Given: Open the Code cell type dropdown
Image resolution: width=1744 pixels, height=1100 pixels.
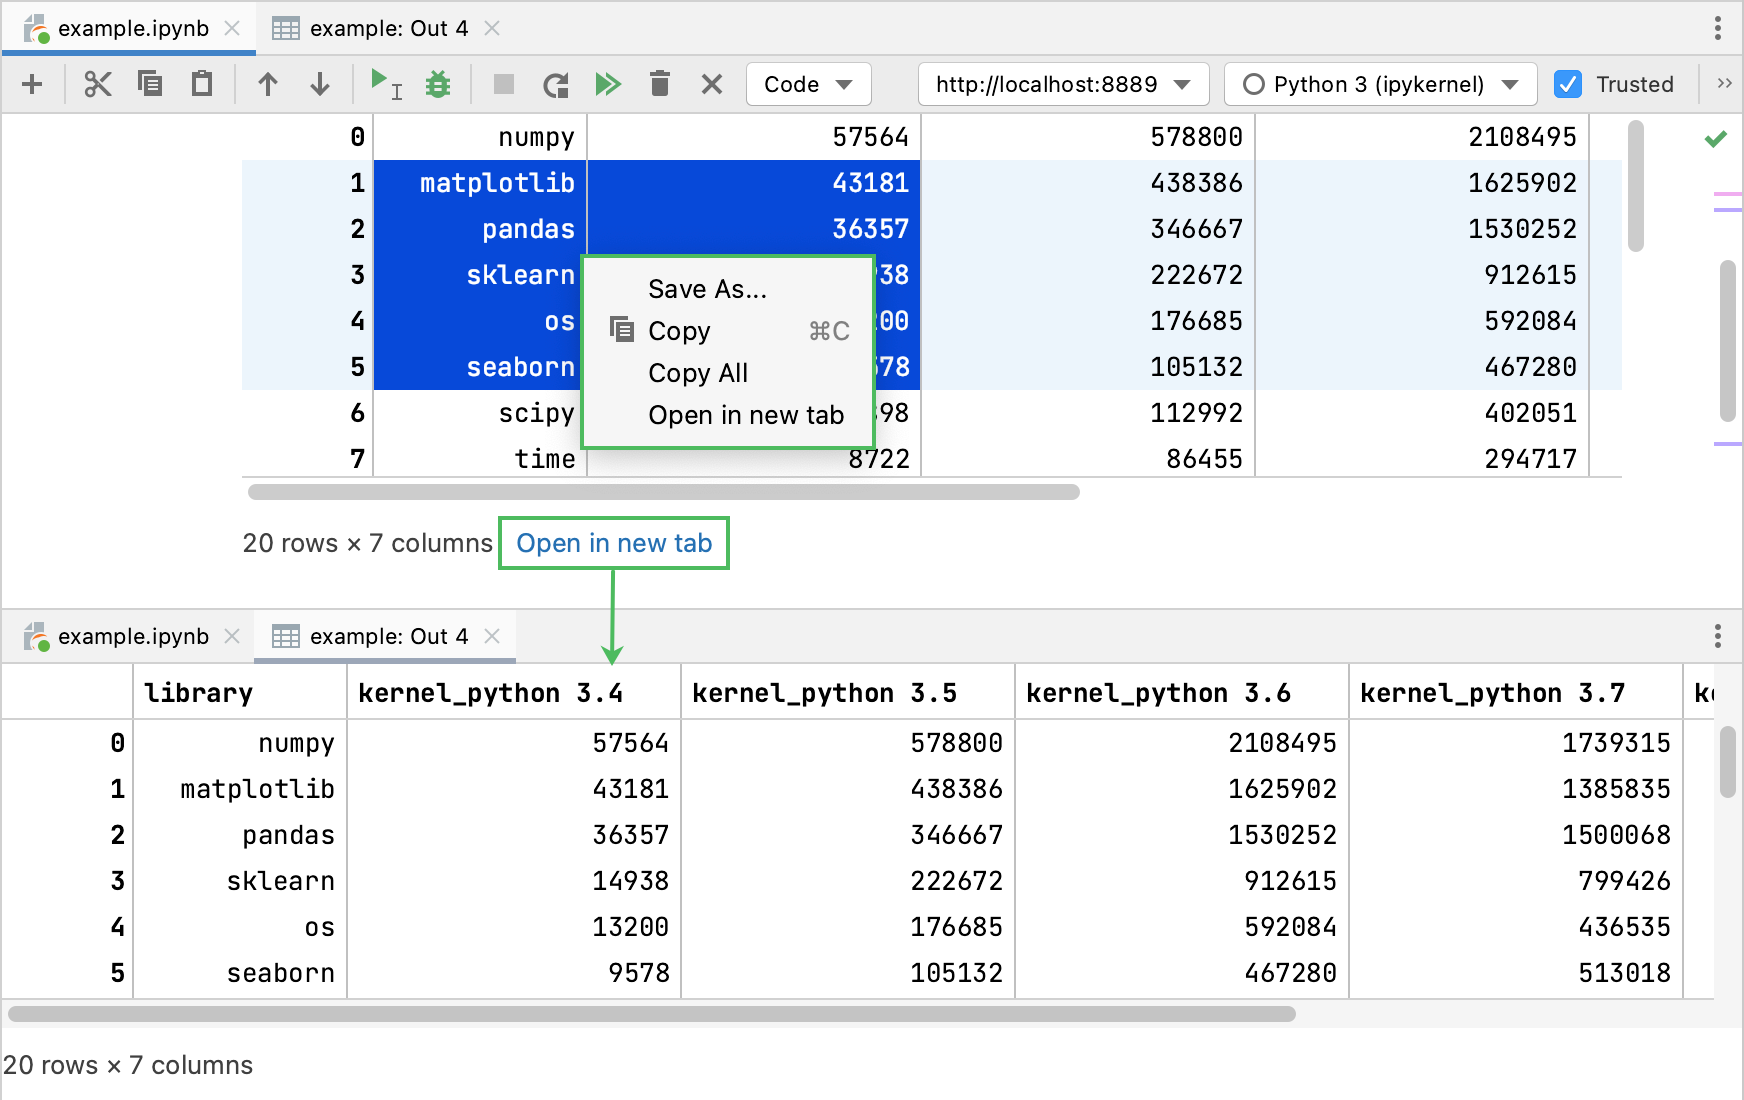Looking at the screenshot, I should [x=808, y=84].
